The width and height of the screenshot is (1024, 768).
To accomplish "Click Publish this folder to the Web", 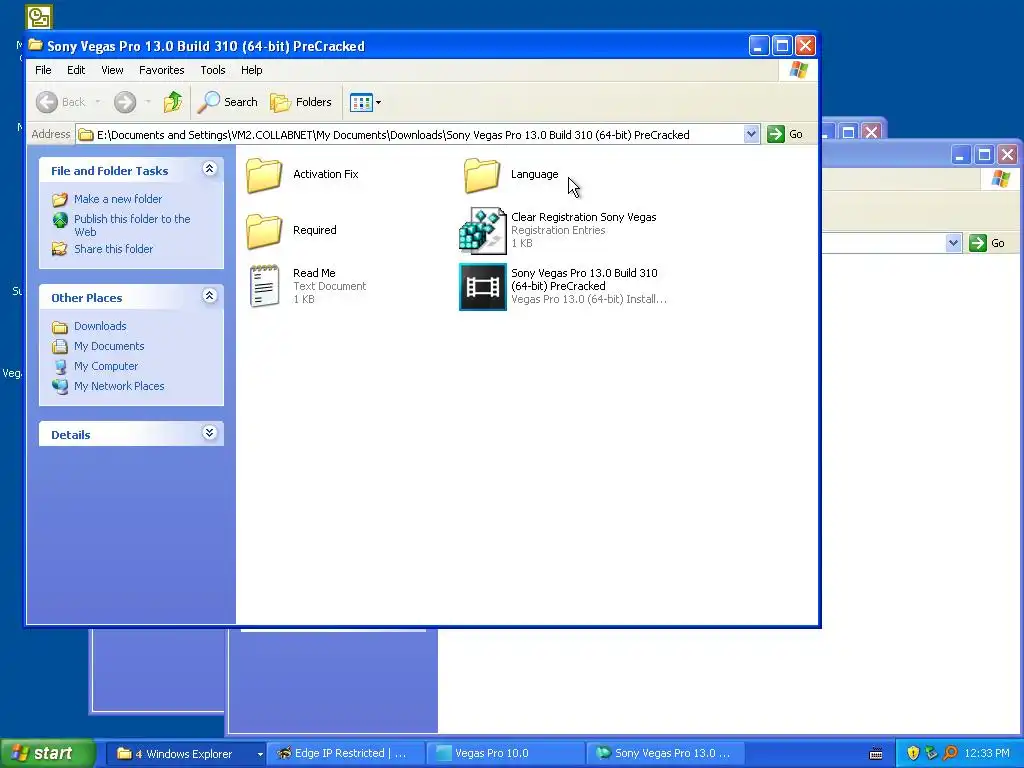I will (x=132, y=225).
